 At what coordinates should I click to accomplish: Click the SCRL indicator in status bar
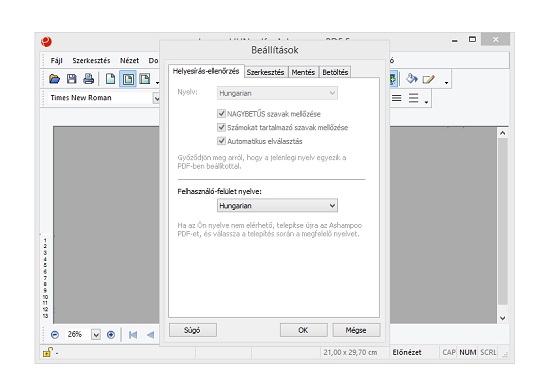click(488, 352)
